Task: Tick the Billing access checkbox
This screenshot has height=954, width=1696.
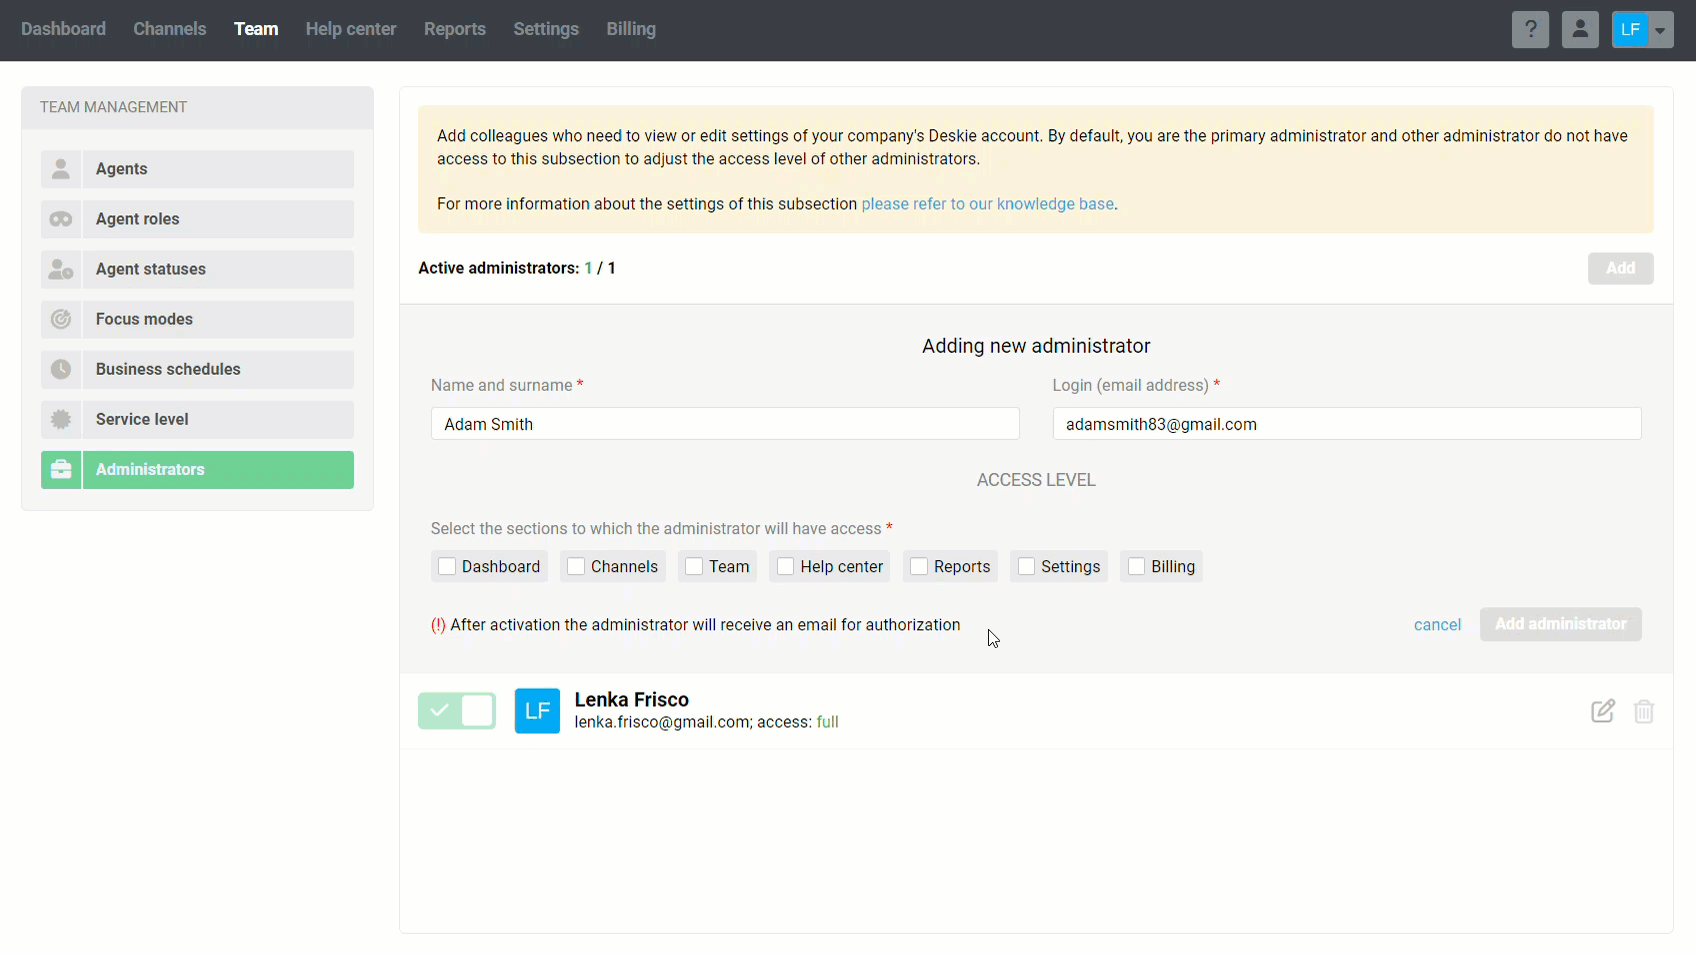Action: [1136, 567]
